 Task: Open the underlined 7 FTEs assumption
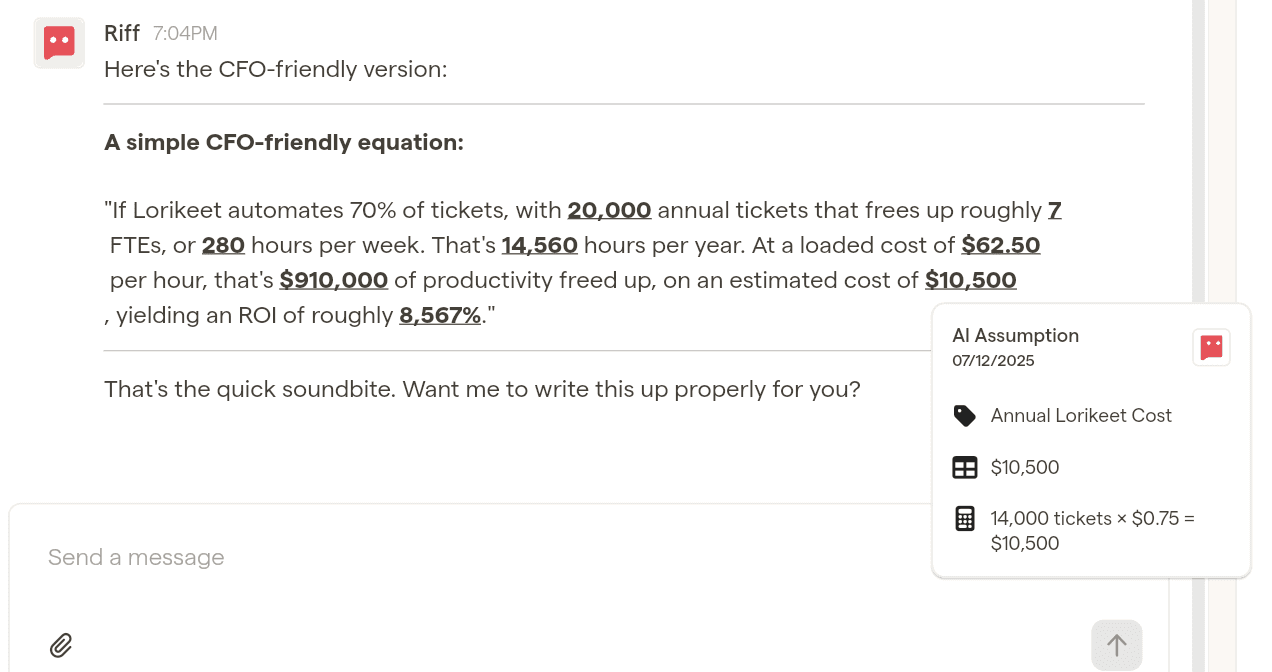[x=1054, y=211]
